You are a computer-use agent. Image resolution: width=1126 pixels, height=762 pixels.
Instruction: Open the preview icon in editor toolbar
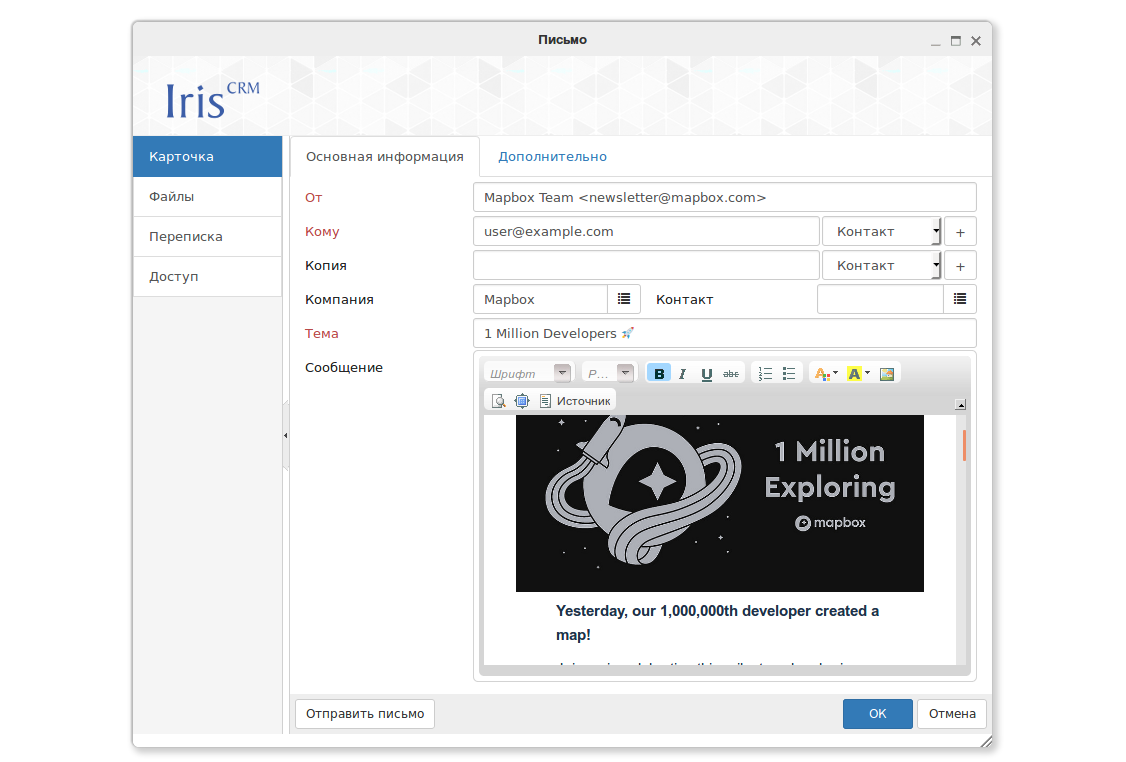pos(498,401)
